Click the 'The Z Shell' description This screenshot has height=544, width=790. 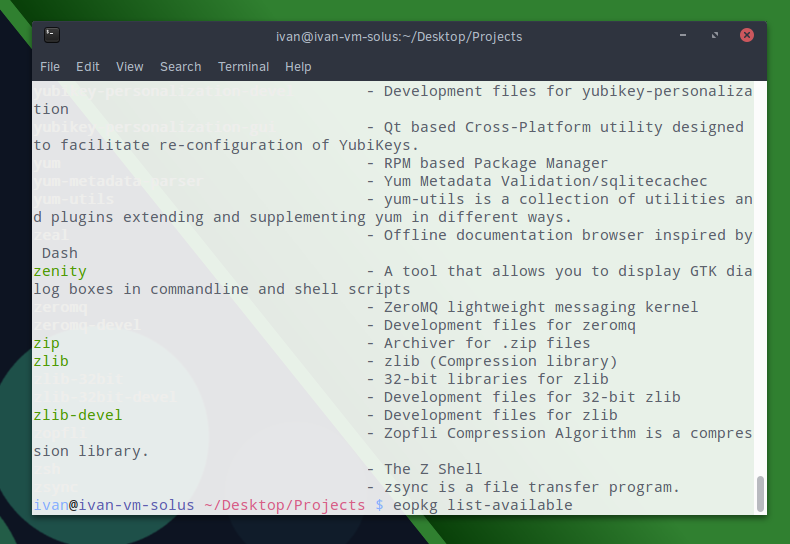coord(433,469)
